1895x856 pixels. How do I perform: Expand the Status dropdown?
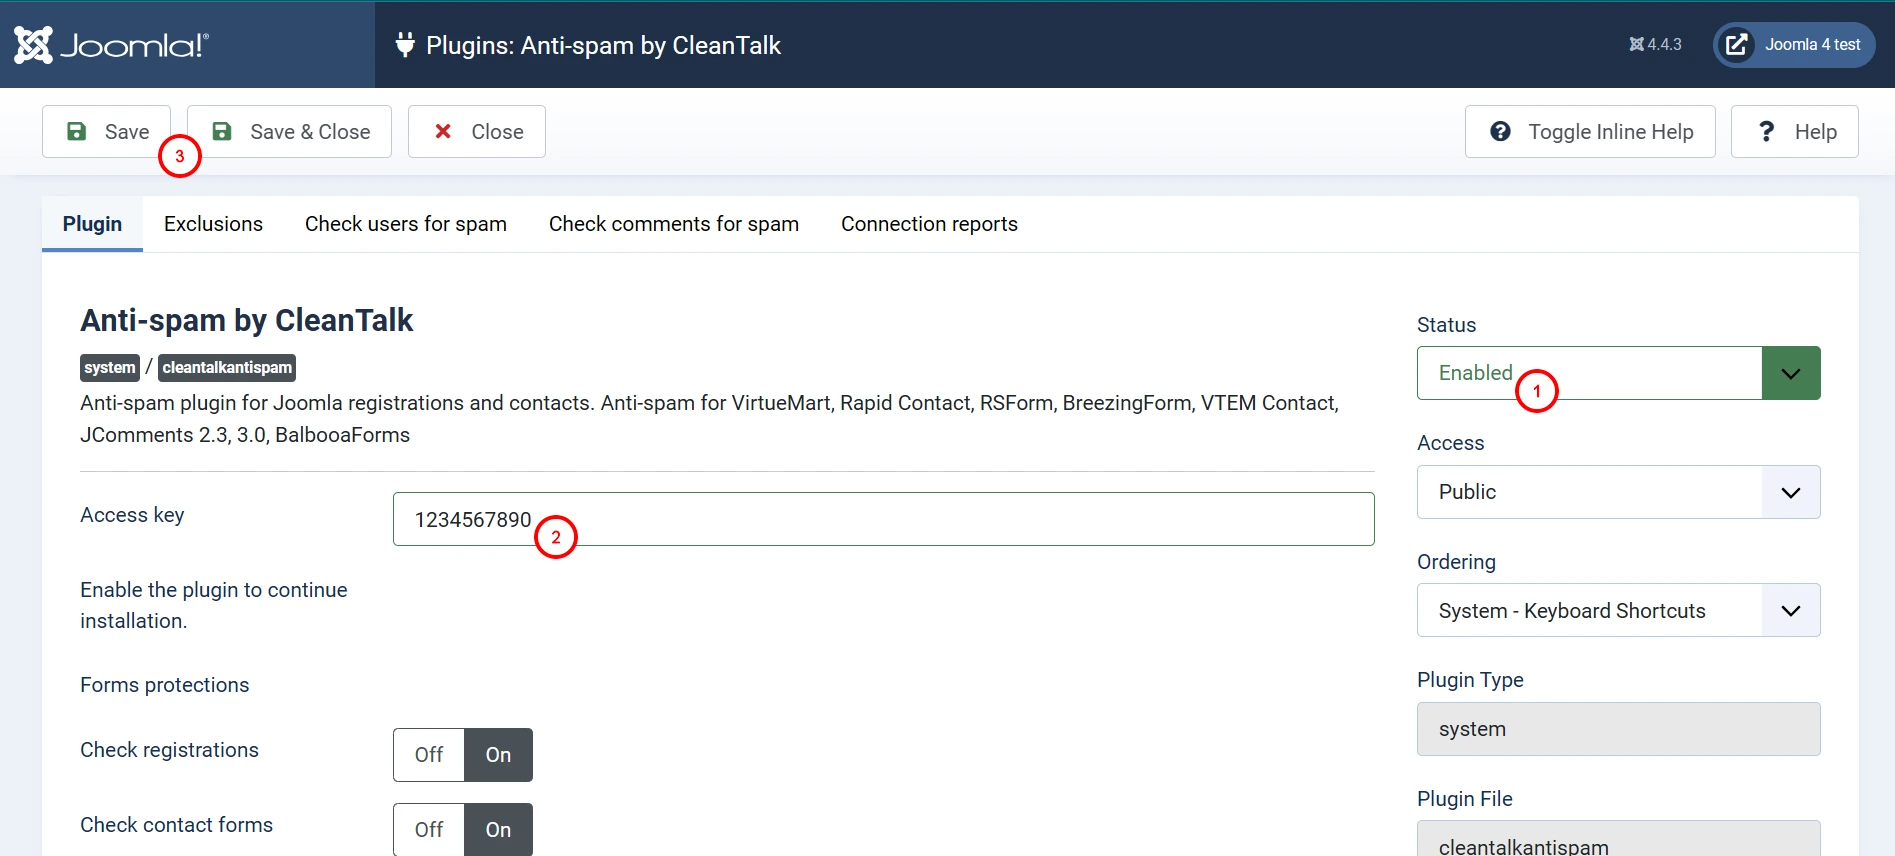click(1618, 373)
